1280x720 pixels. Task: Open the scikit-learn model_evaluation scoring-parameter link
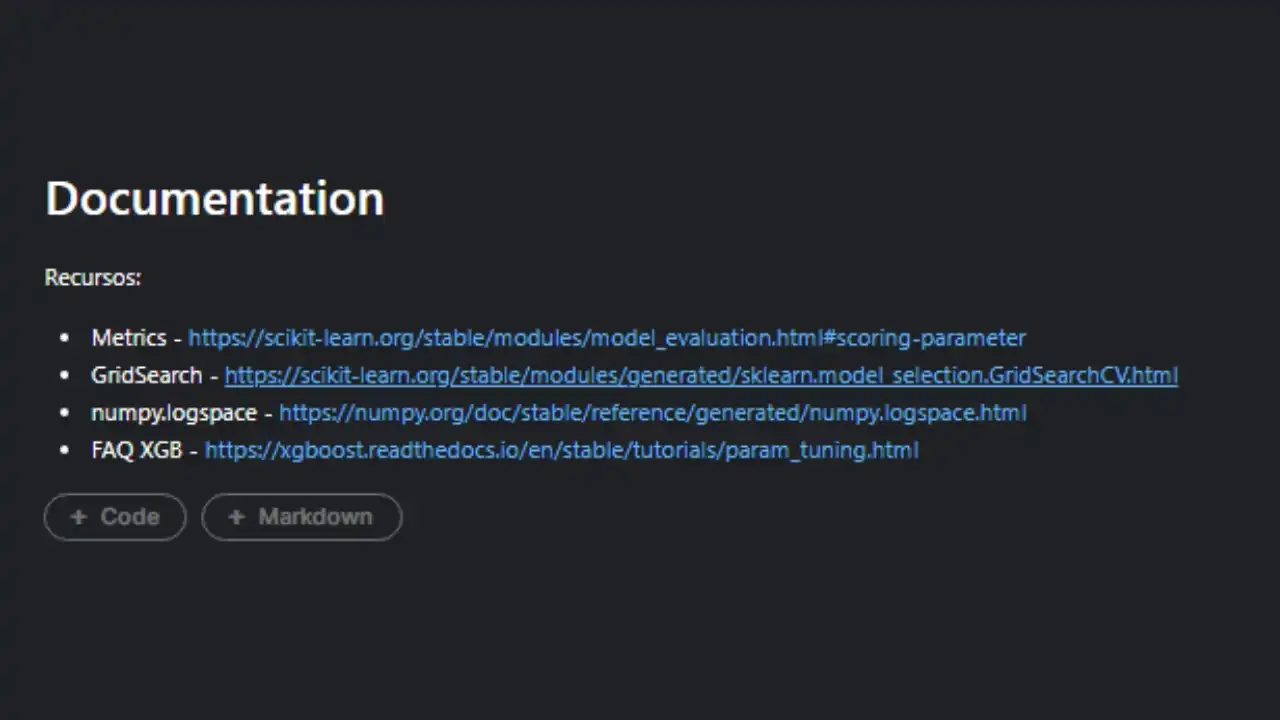tap(606, 338)
